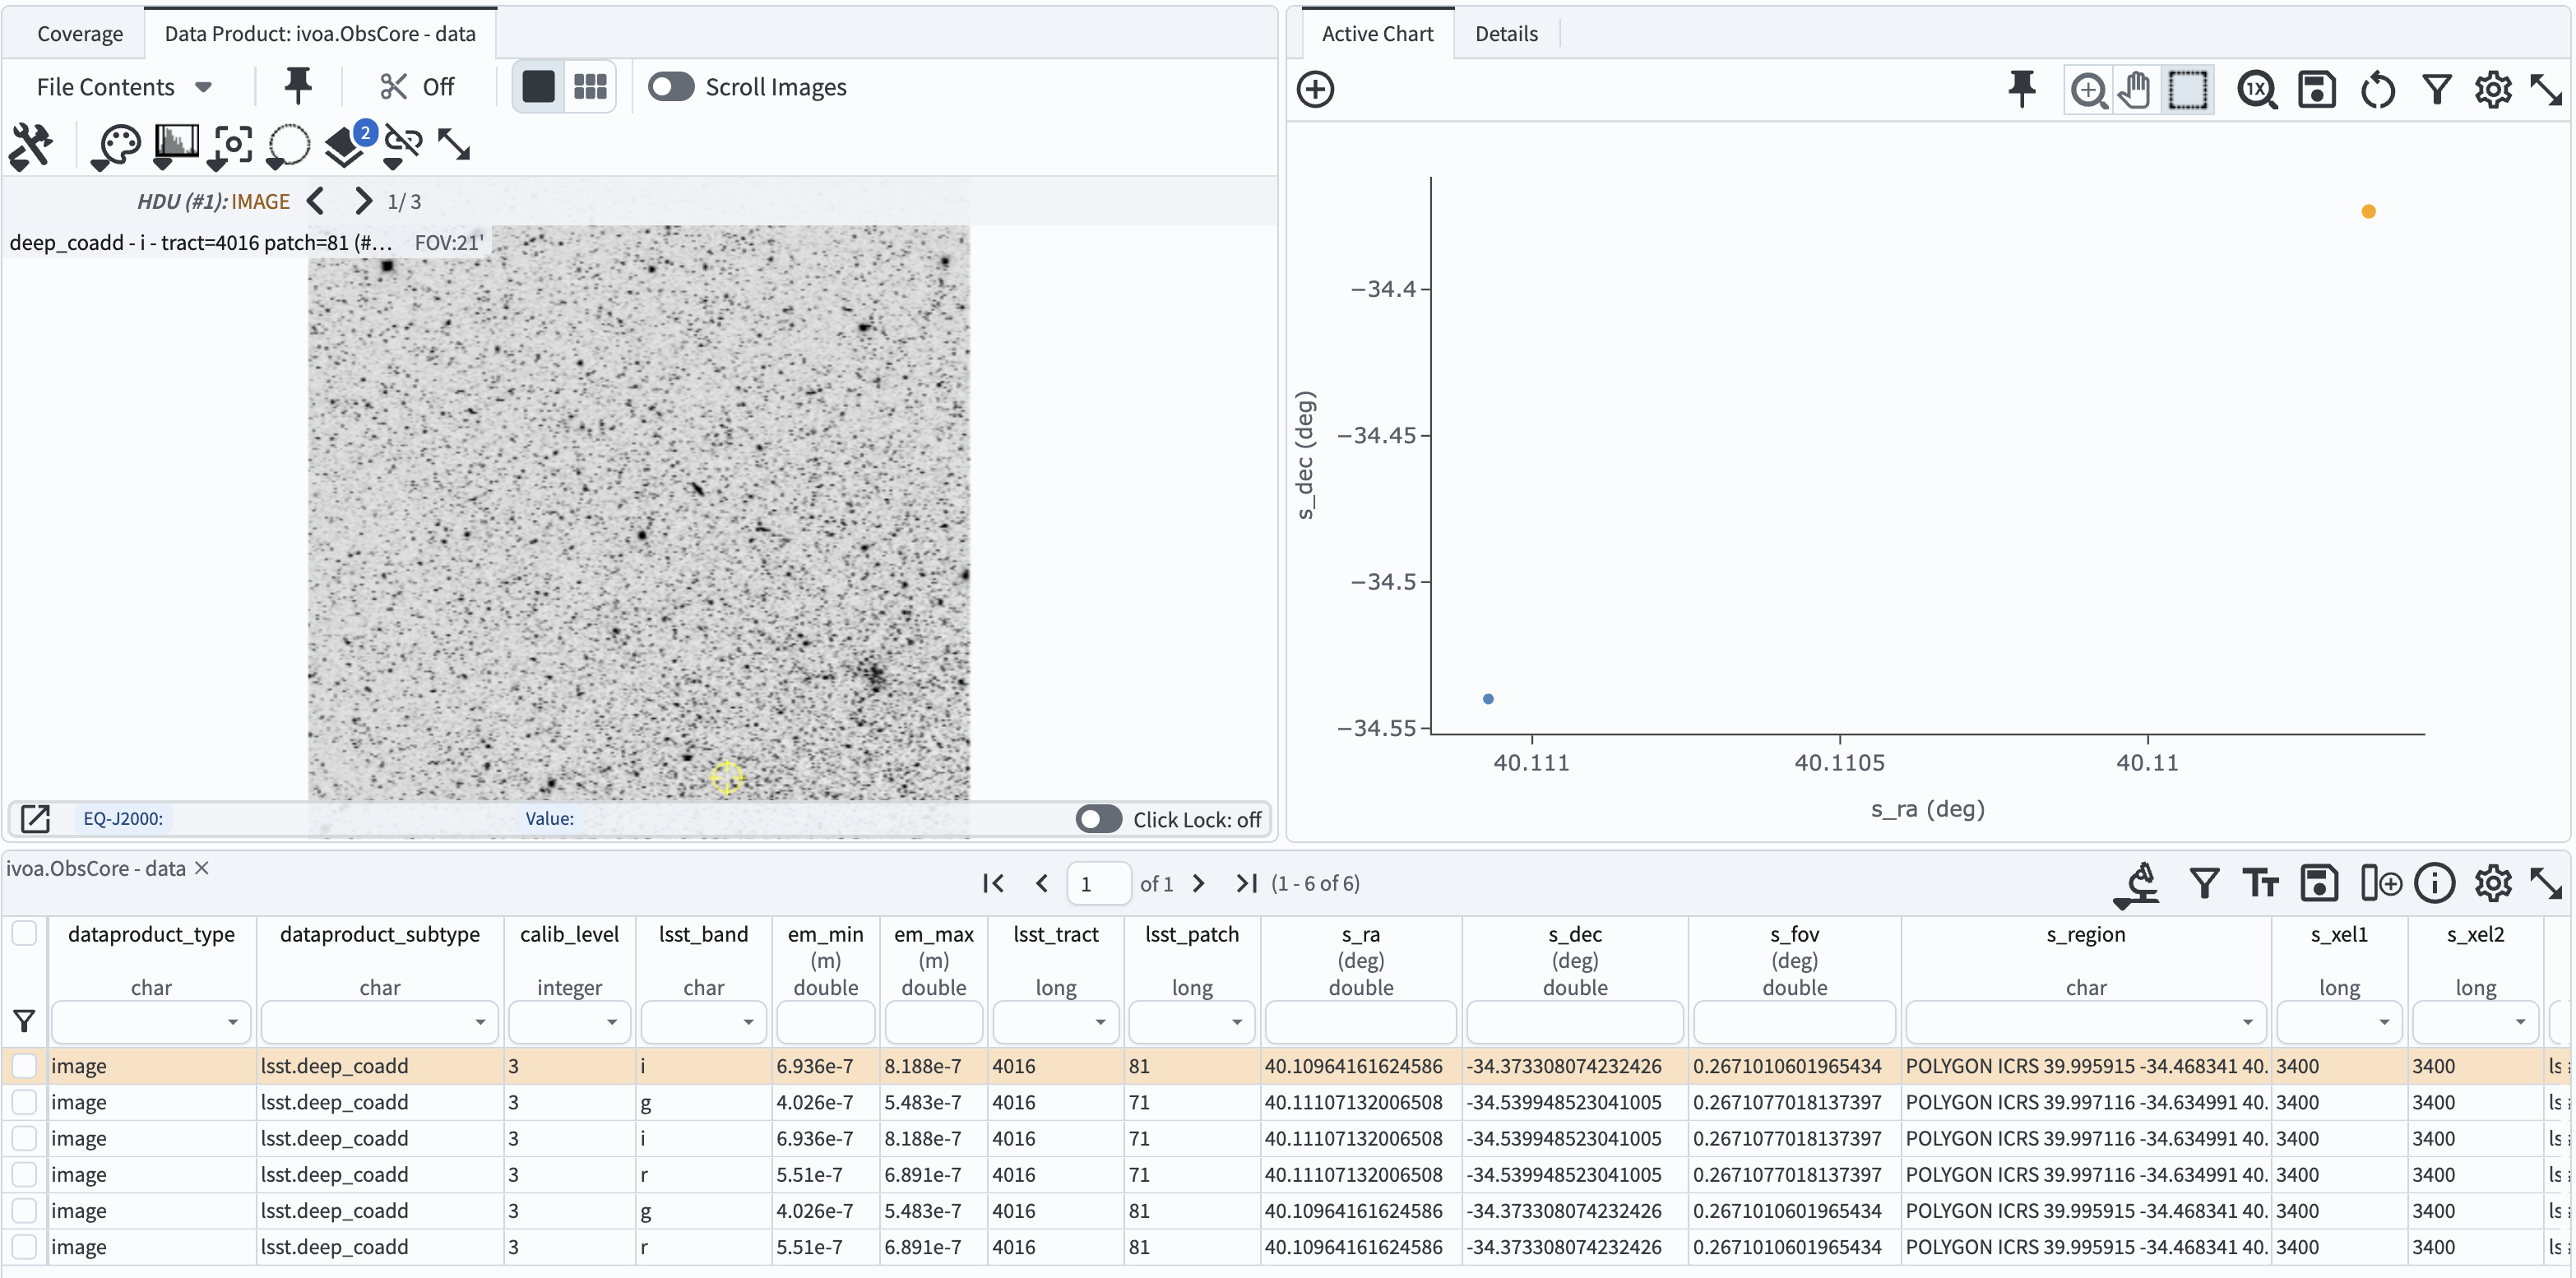Switch to the Details tab
The height and width of the screenshot is (1278, 2576).
(1506, 33)
